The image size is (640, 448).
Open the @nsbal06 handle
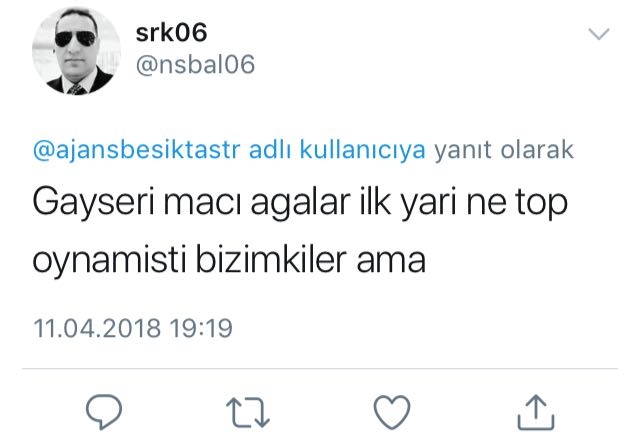pyautogui.click(x=195, y=64)
